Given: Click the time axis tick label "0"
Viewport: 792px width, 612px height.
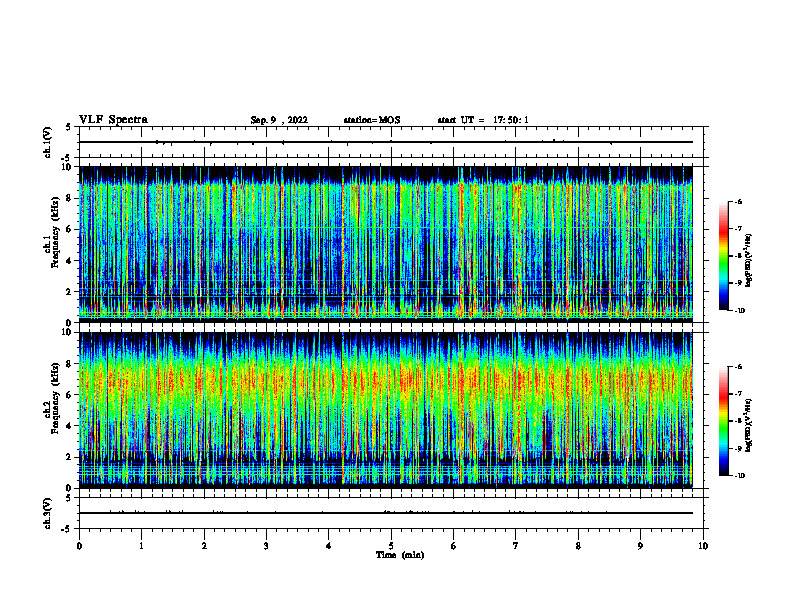Looking at the screenshot, I should tap(79, 546).
